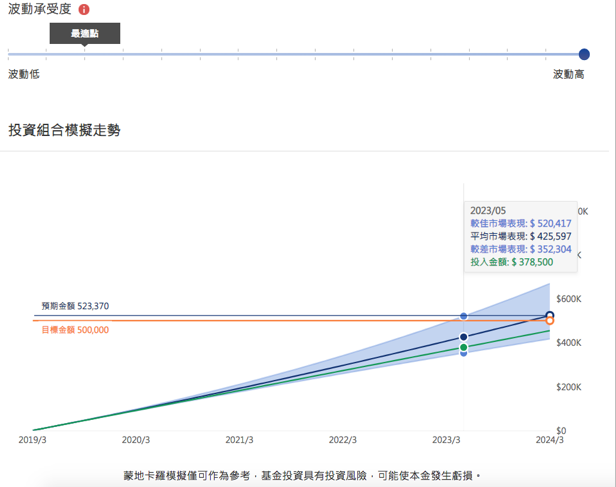
Task: Click the 2019/3 x-axis start label
Action: (x=33, y=440)
